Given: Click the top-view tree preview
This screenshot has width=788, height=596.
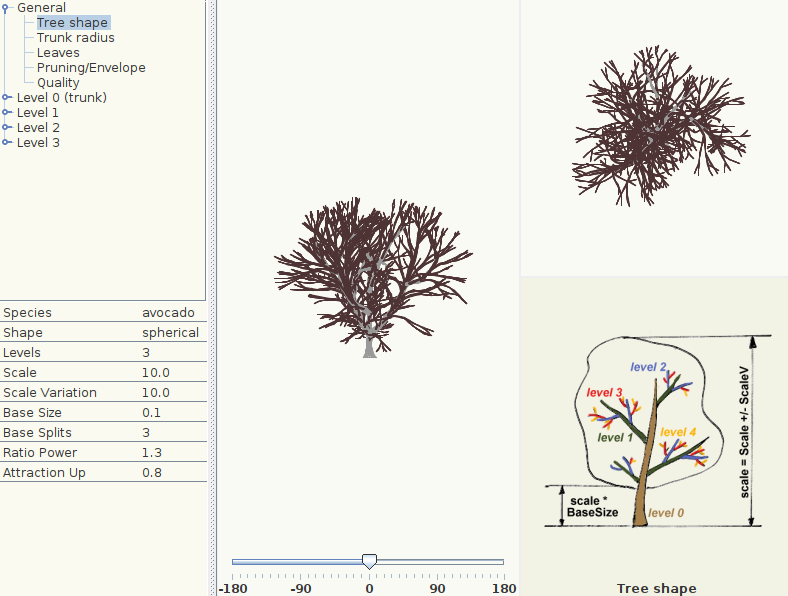Looking at the screenshot, I should pos(660,126).
